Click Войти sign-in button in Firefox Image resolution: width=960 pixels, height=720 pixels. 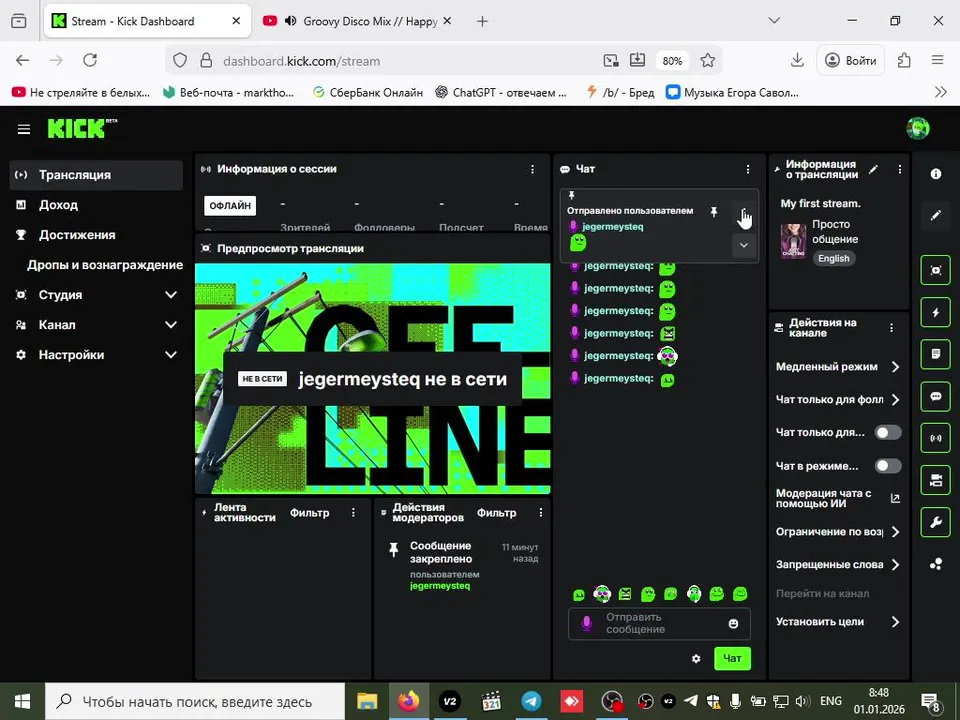(x=850, y=60)
